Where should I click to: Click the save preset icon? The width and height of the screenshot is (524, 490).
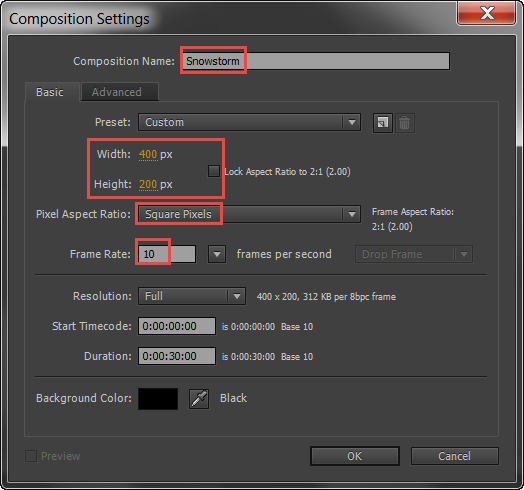click(x=383, y=123)
